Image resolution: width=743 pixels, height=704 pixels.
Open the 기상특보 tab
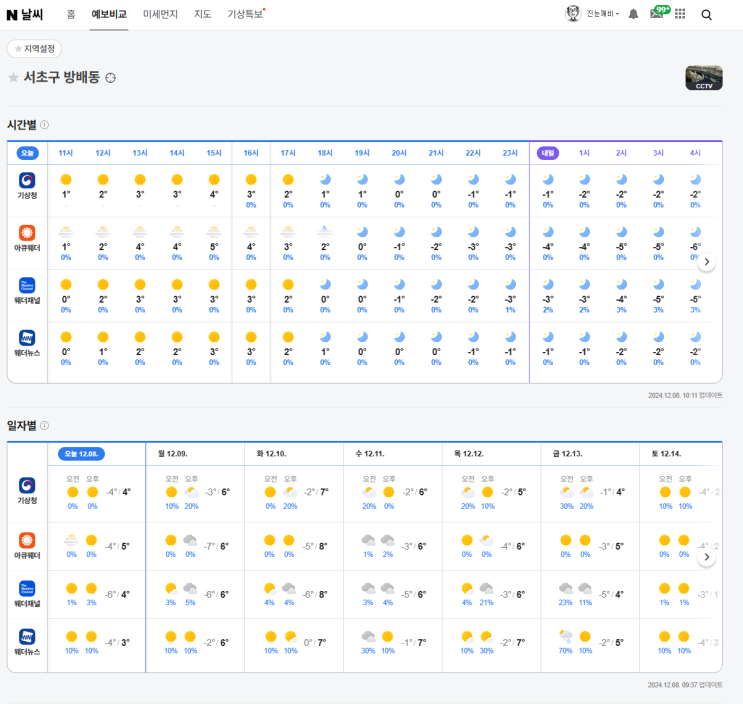[245, 14]
